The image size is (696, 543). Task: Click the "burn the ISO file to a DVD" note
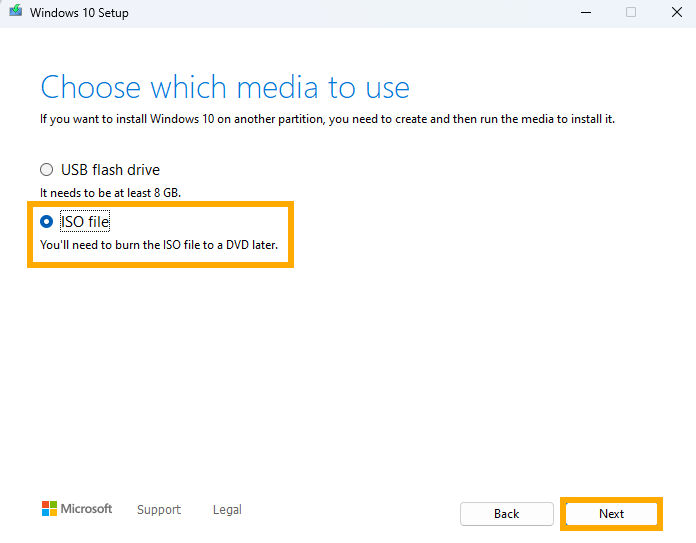pyautogui.click(x=159, y=245)
